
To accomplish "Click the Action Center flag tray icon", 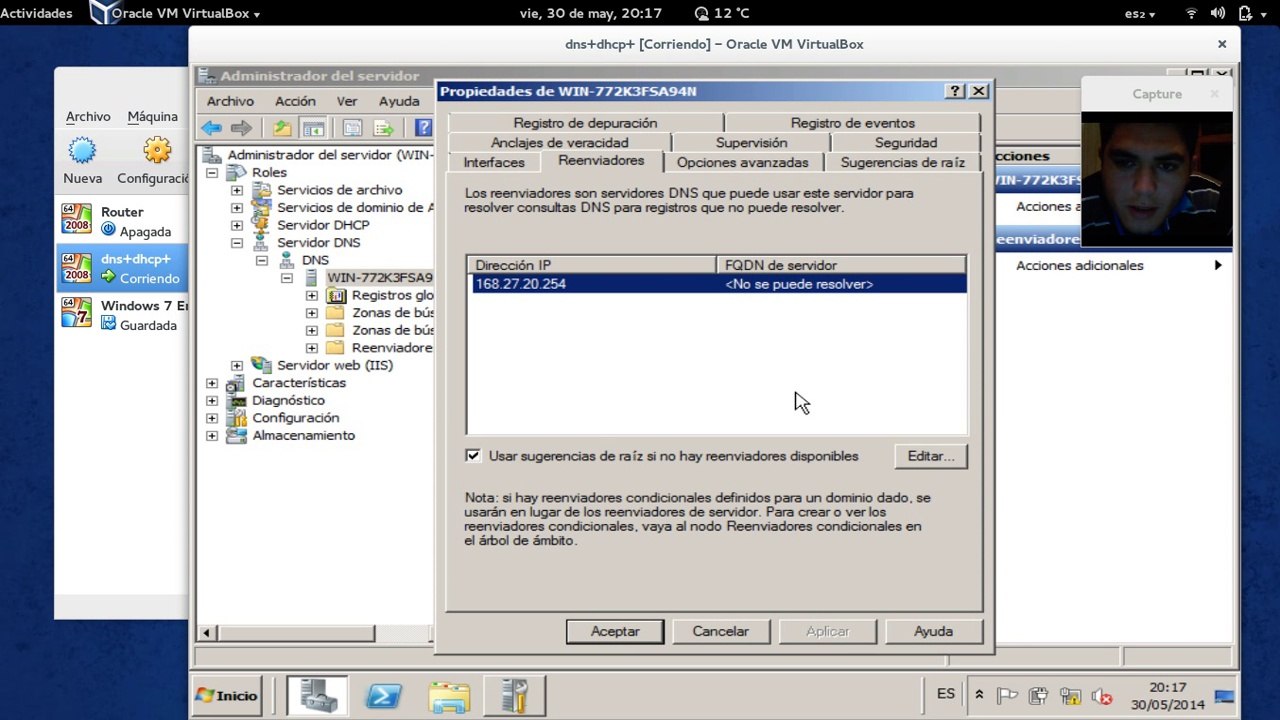I will [1008, 696].
